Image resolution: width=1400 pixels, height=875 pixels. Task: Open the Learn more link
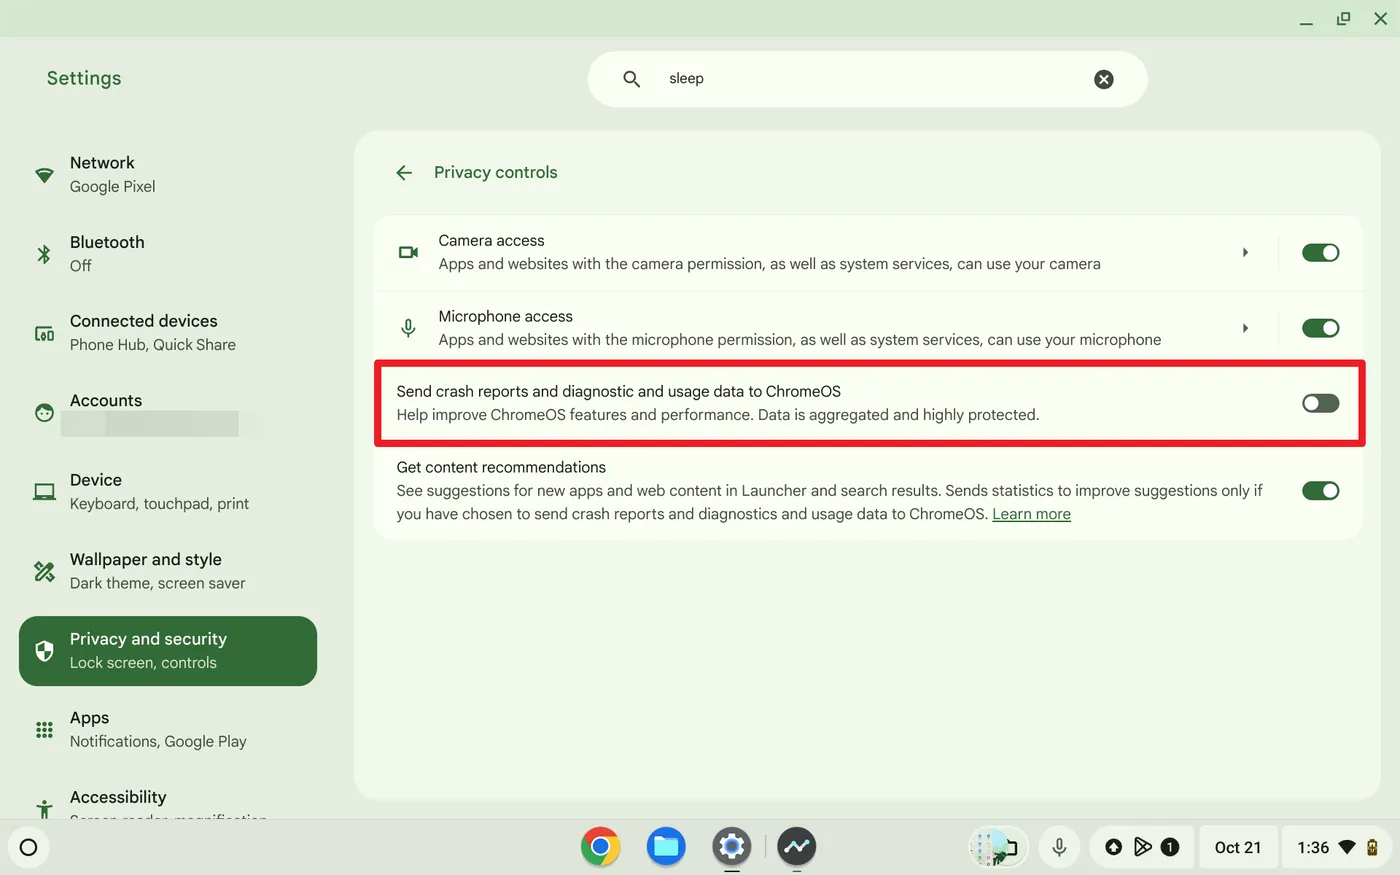click(x=1031, y=514)
